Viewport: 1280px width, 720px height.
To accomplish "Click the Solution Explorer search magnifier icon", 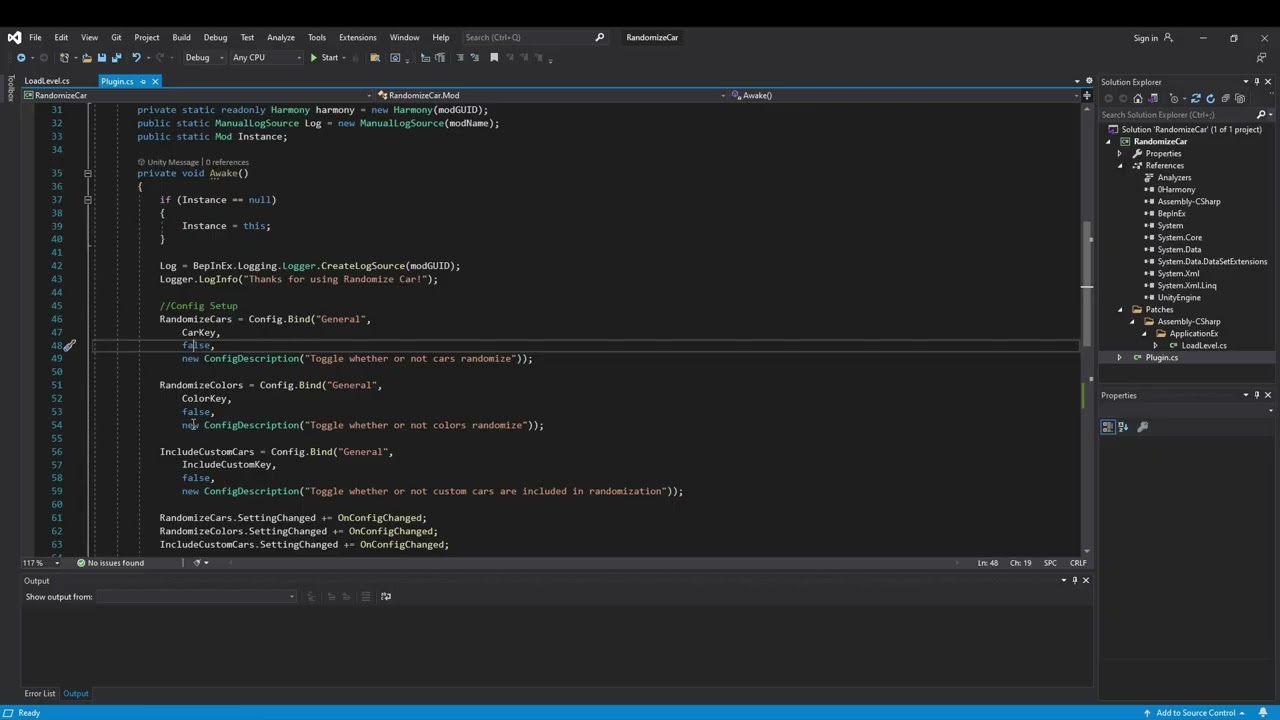I will 1260,114.
